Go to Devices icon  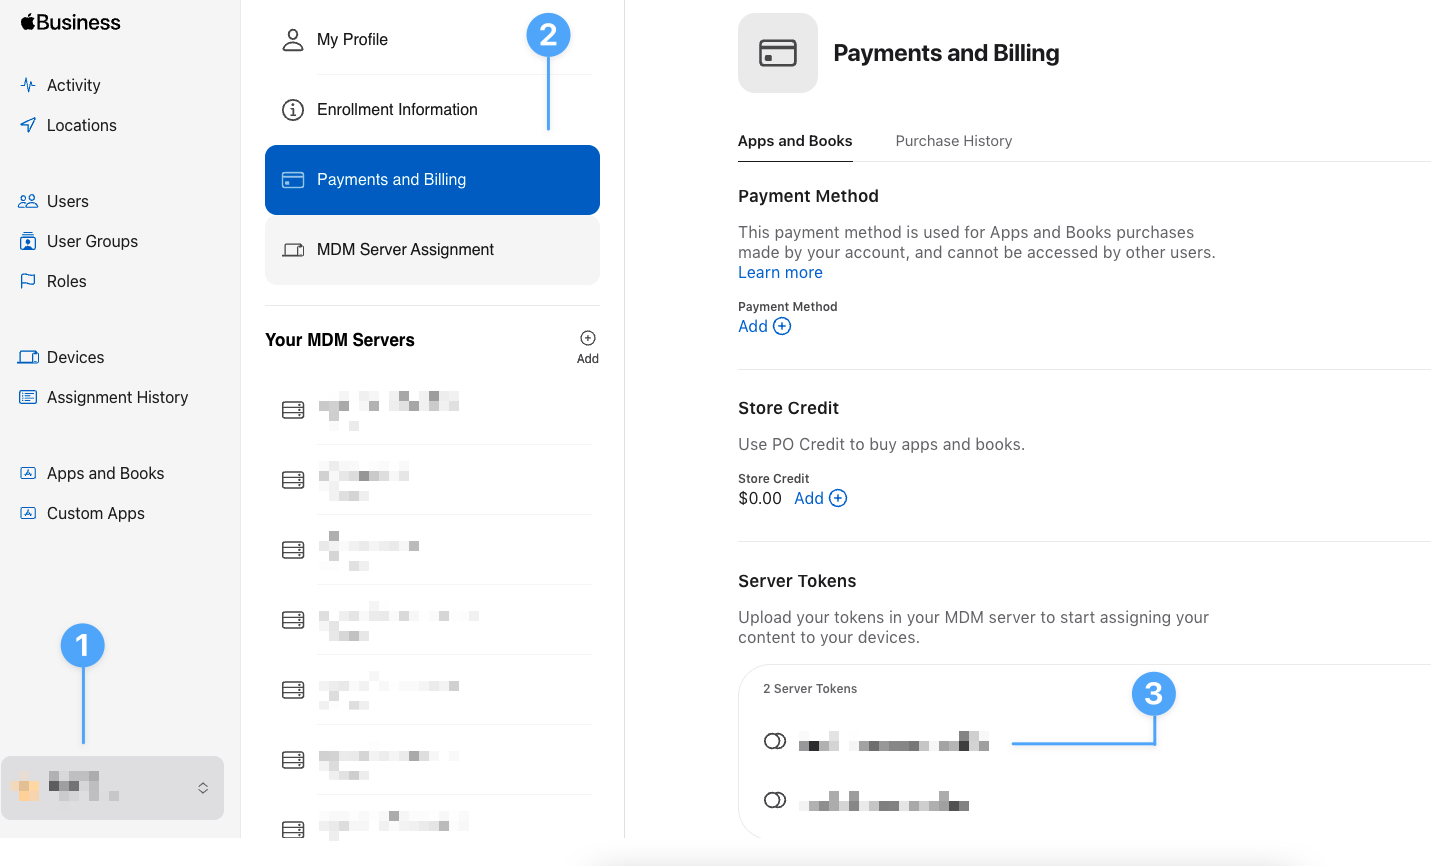click(28, 357)
